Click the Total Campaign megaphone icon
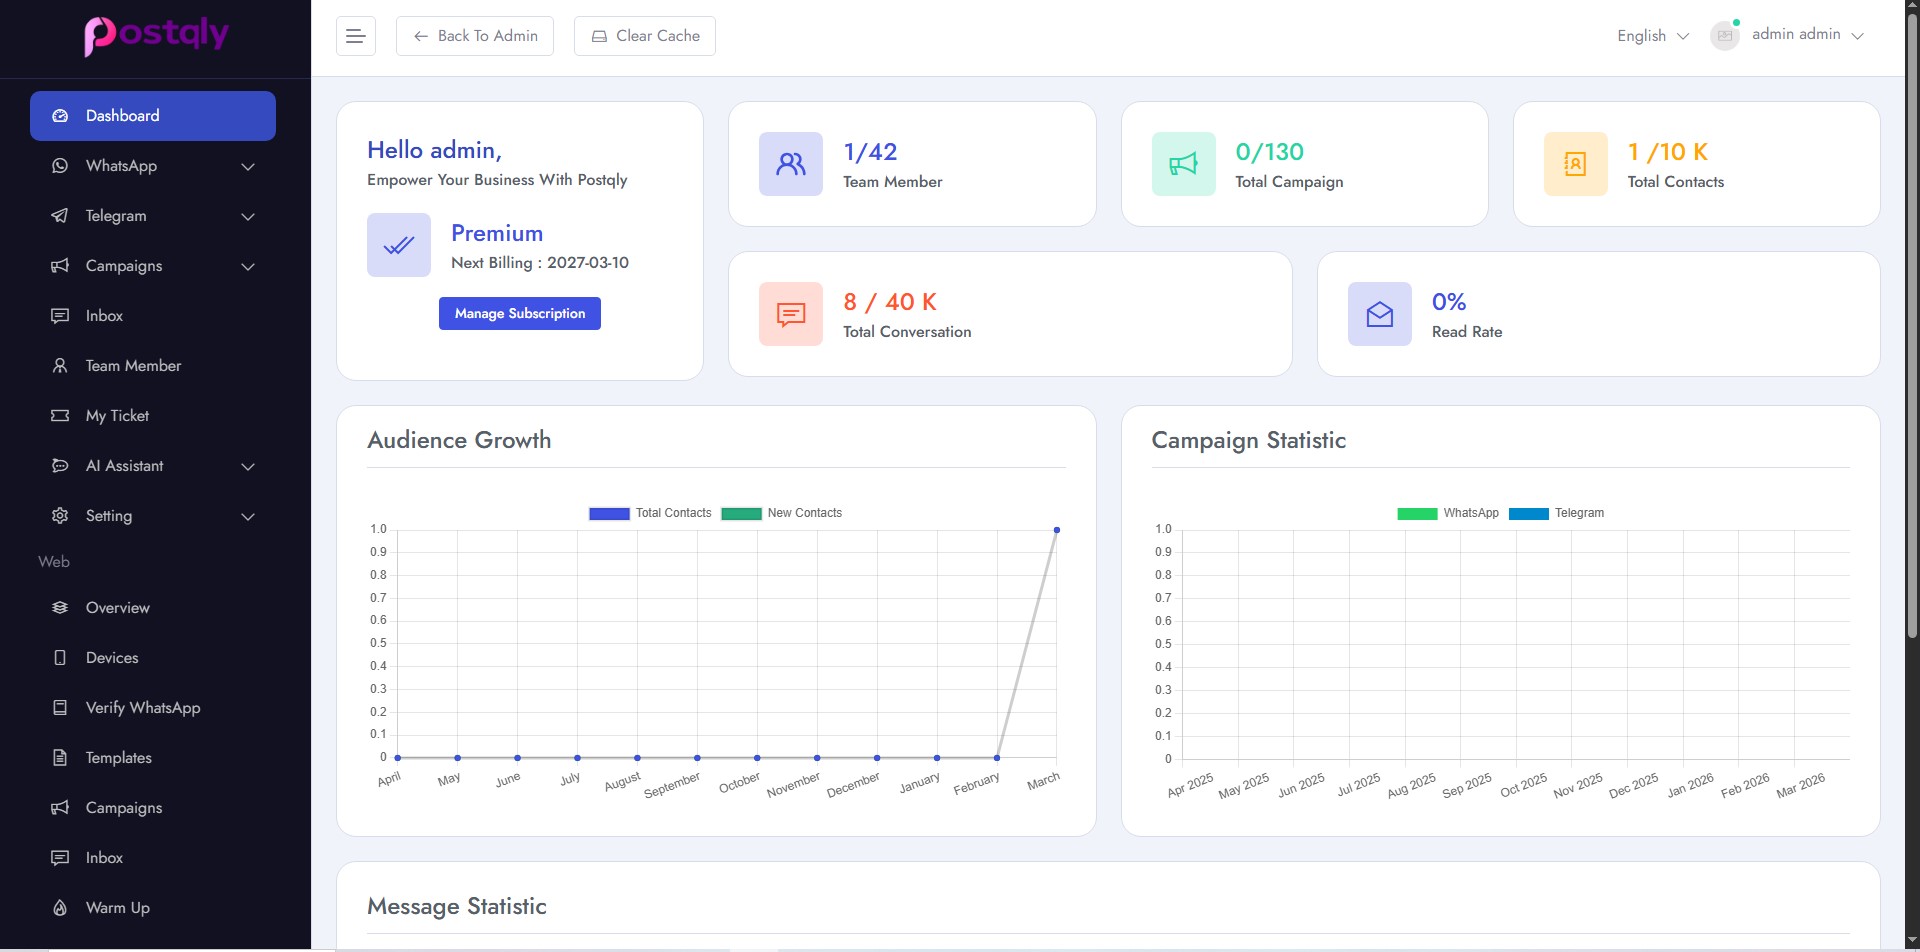The width and height of the screenshot is (1920, 952). click(x=1183, y=164)
